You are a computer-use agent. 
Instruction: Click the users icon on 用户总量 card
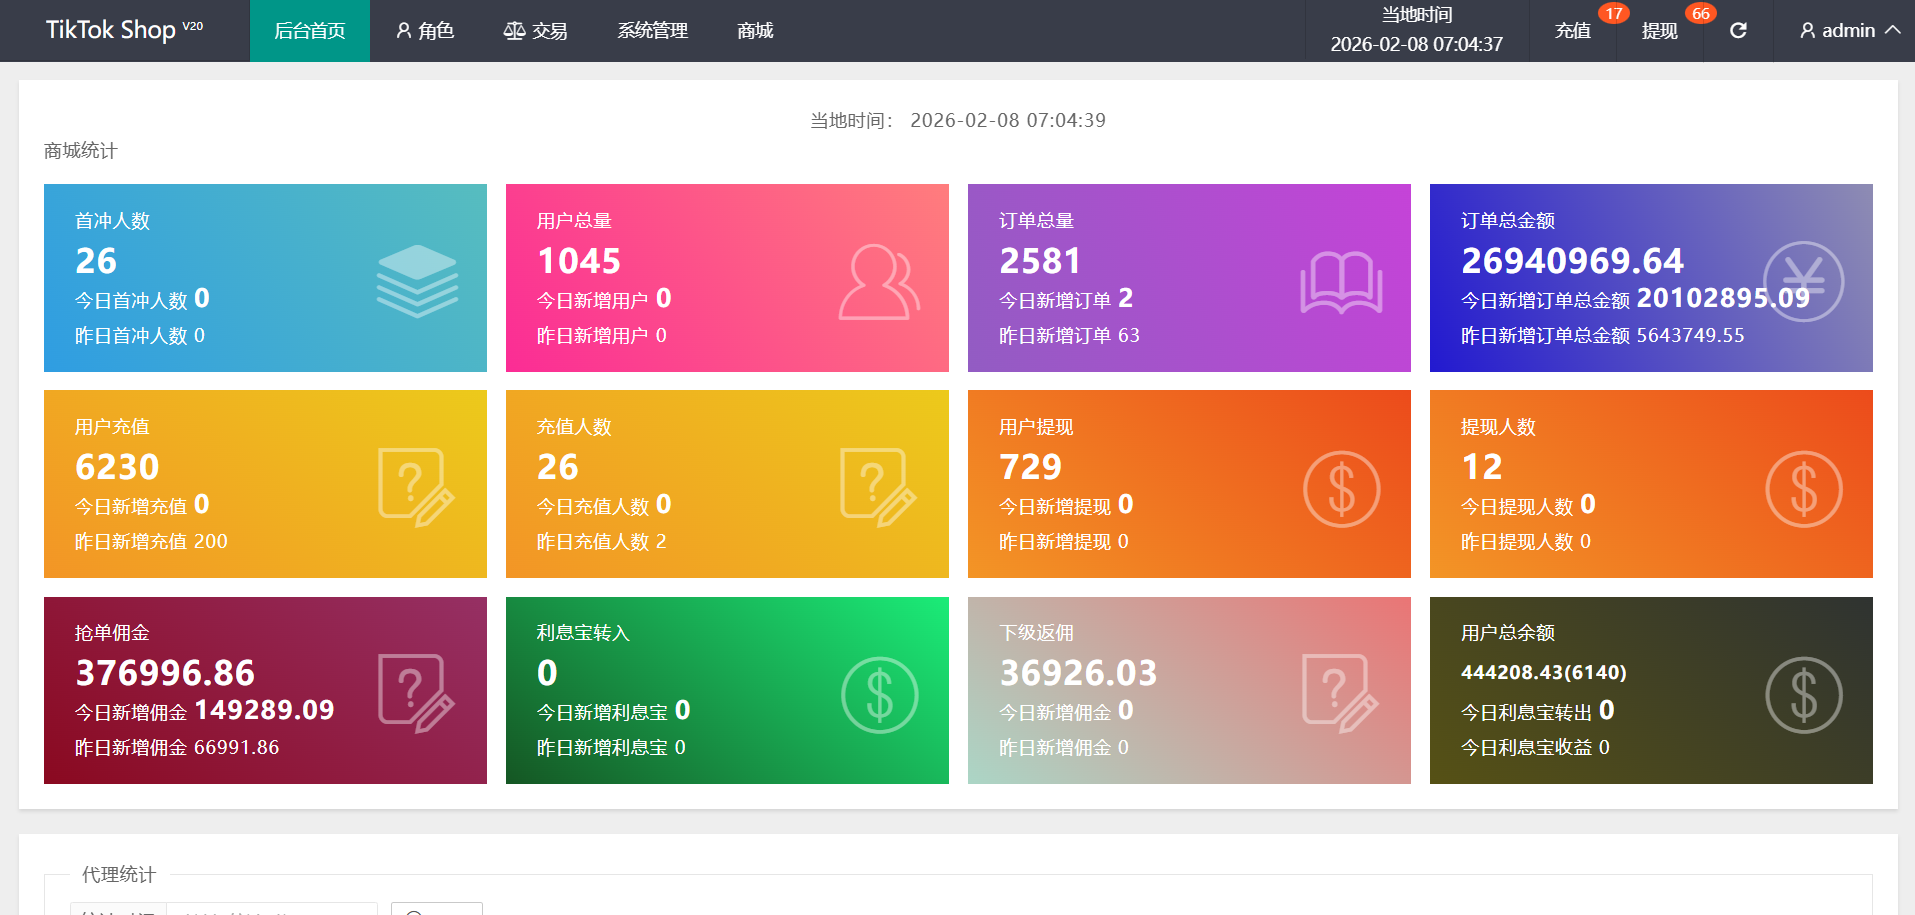(878, 282)
